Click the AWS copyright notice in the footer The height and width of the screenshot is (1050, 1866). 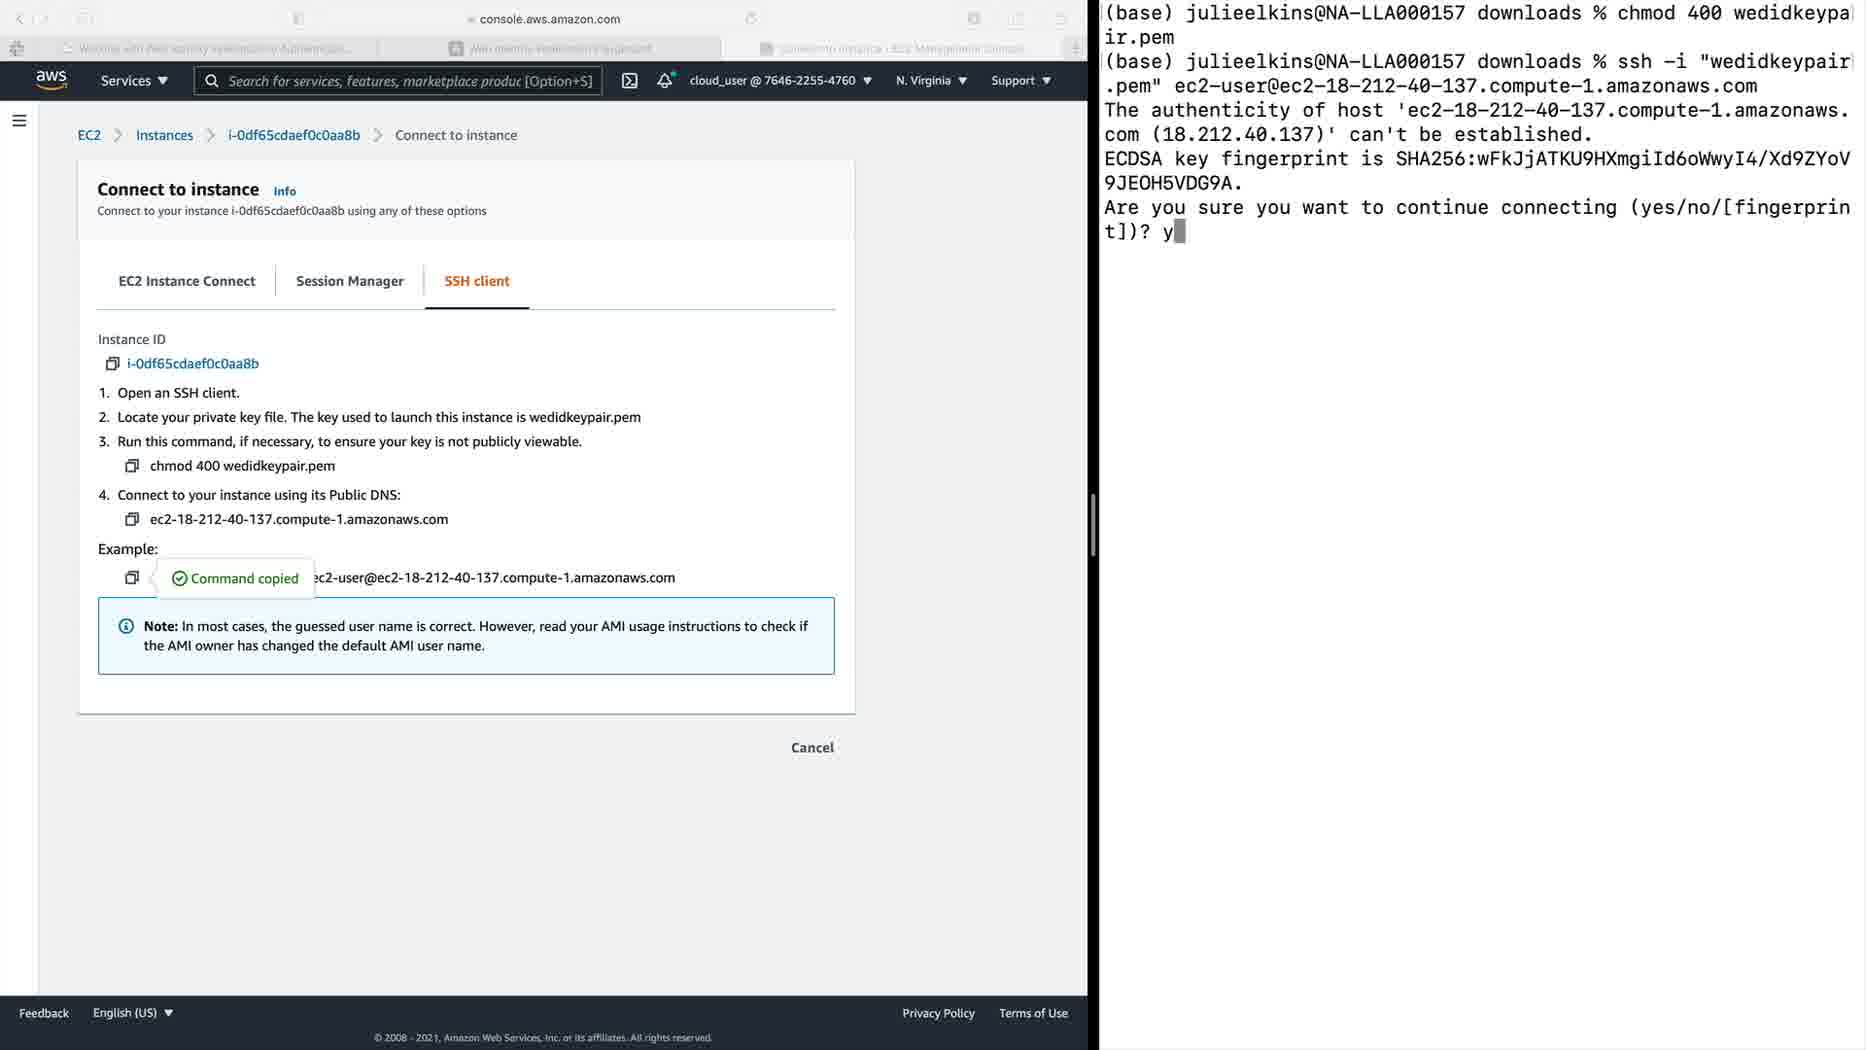click(x=543, y=1038)
